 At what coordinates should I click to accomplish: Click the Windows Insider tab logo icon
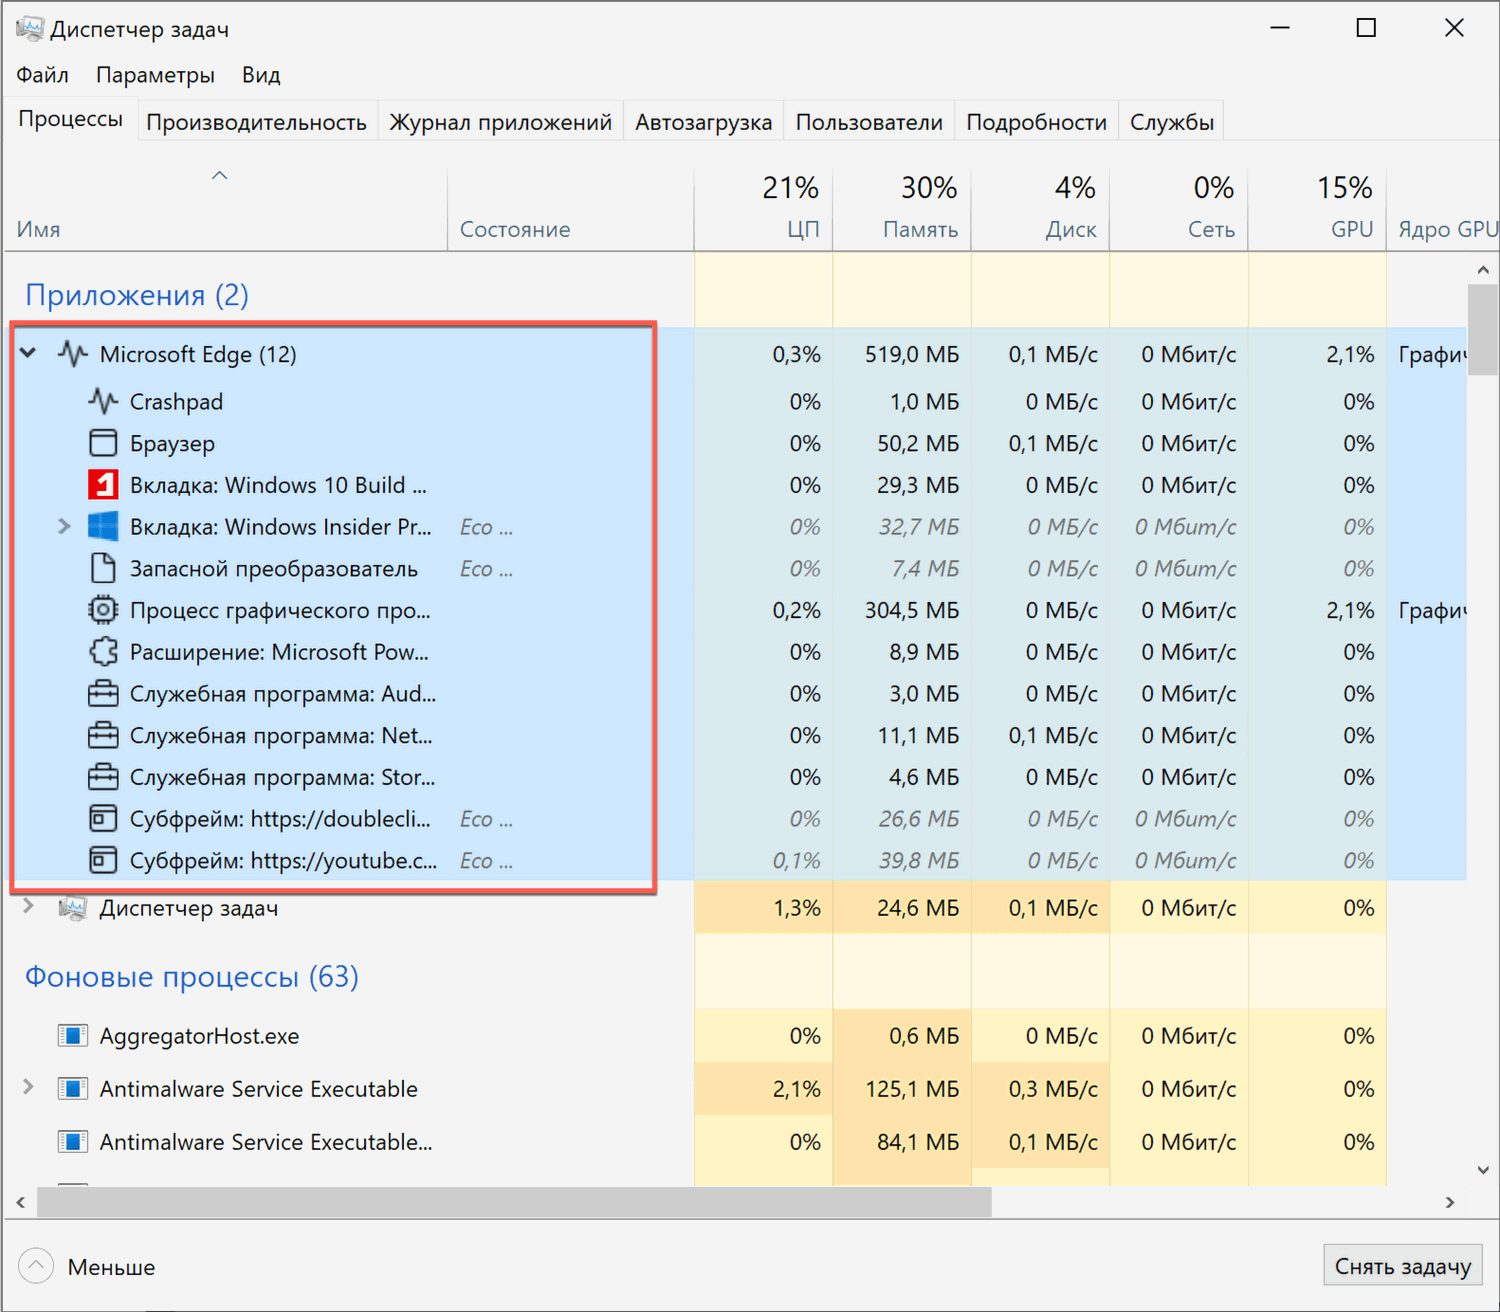coord(103,527)
